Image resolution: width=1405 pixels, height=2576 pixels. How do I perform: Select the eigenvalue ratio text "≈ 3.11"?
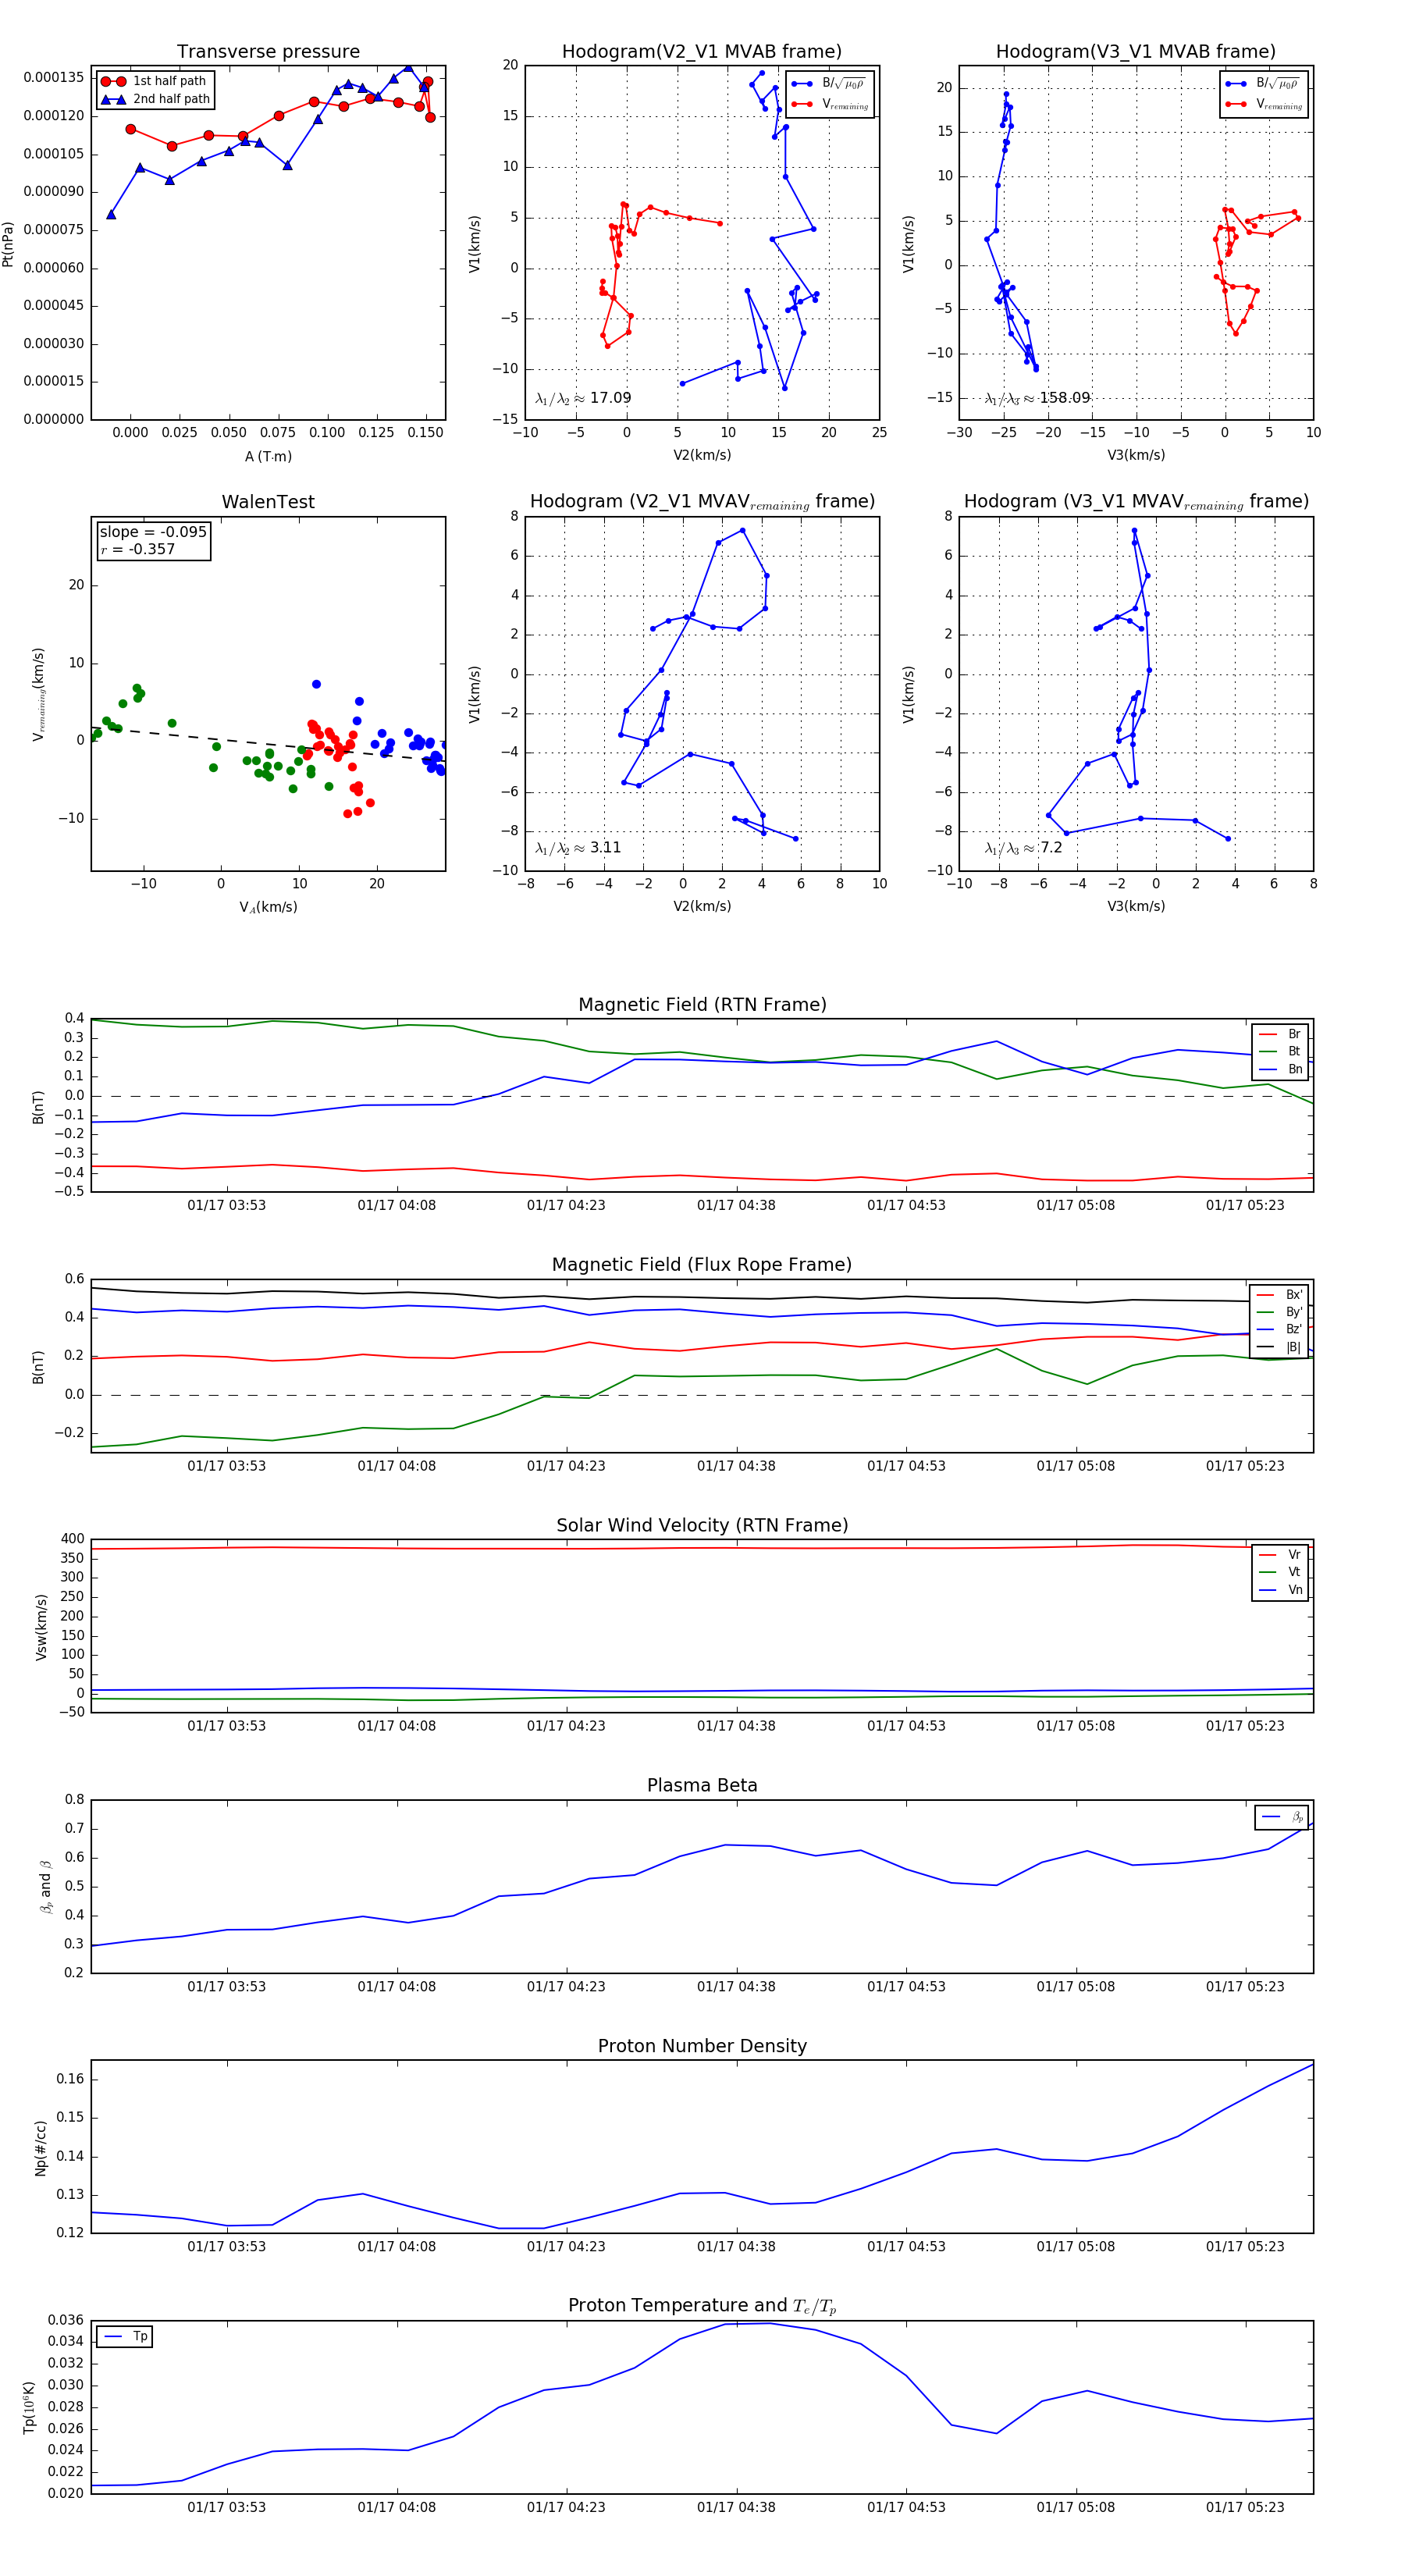597,848
